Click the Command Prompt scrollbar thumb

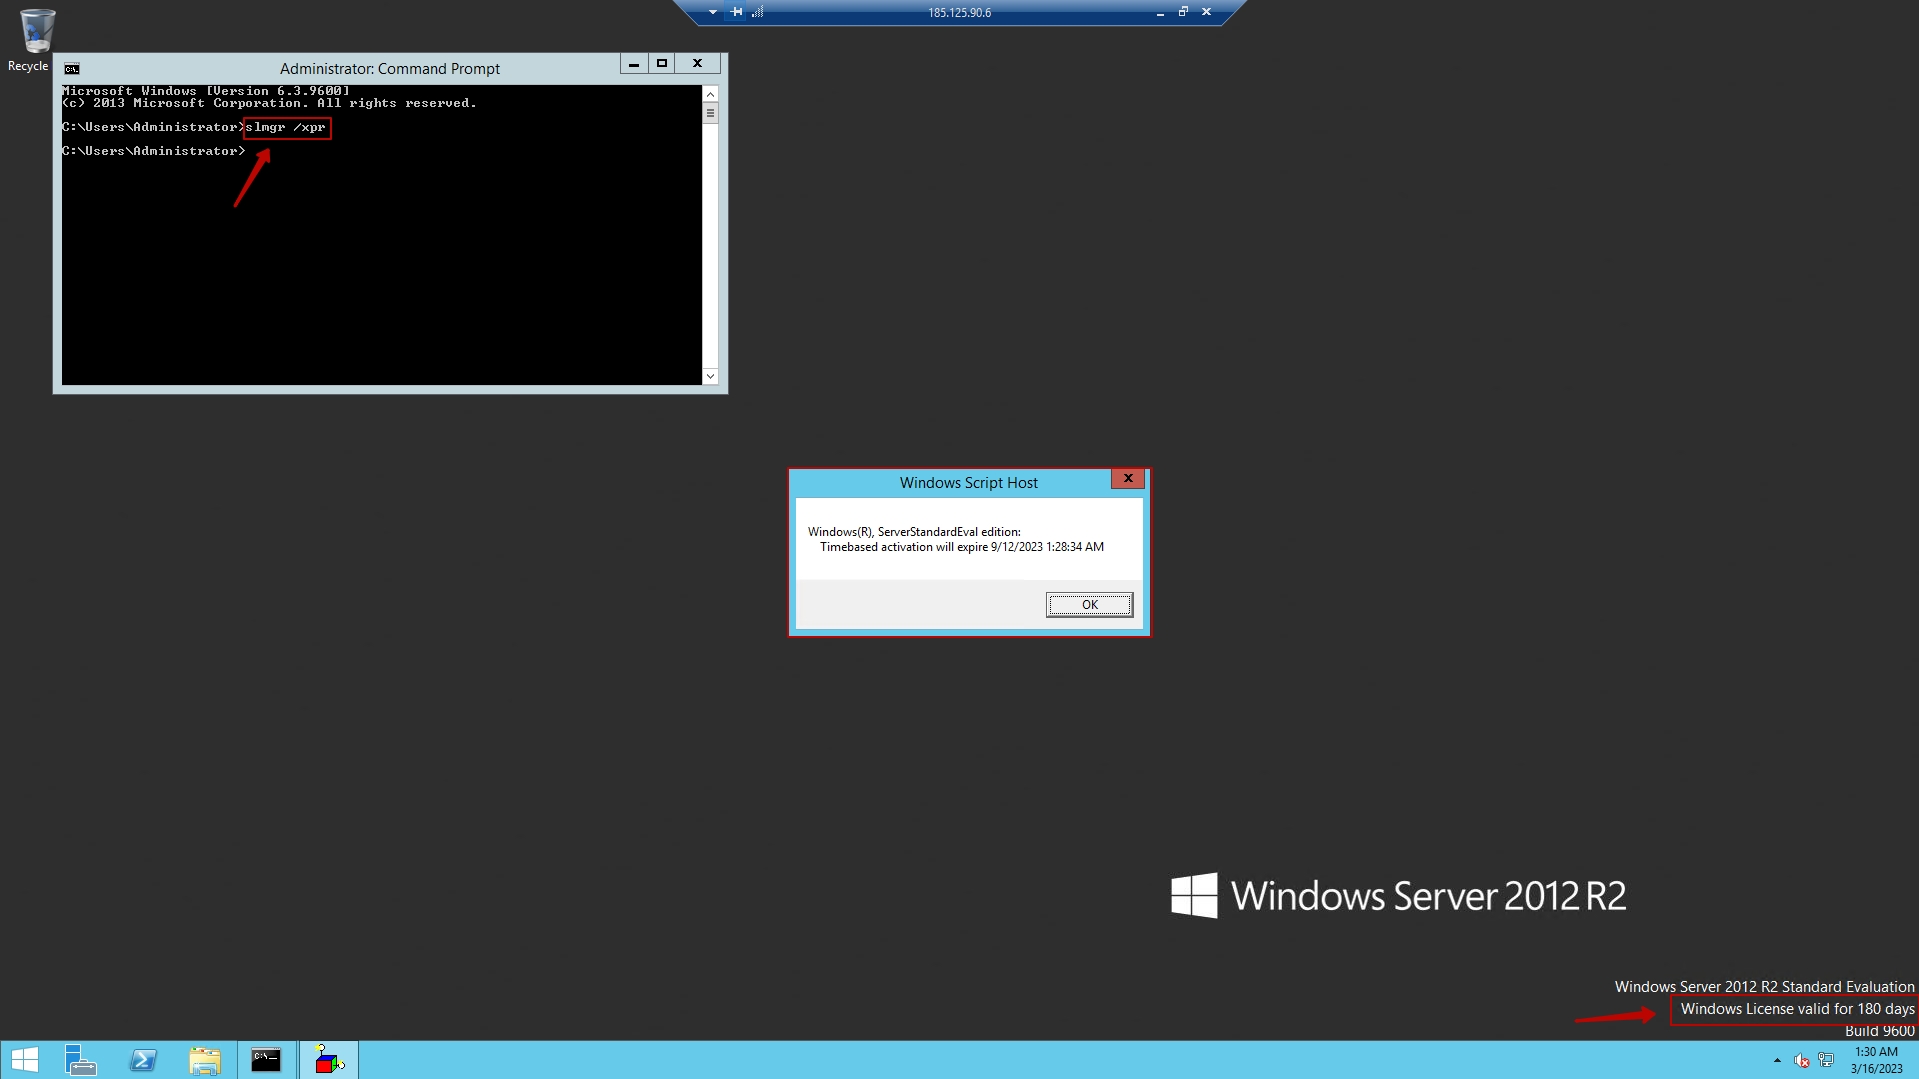pyautogui.click(x=710, y=113)
